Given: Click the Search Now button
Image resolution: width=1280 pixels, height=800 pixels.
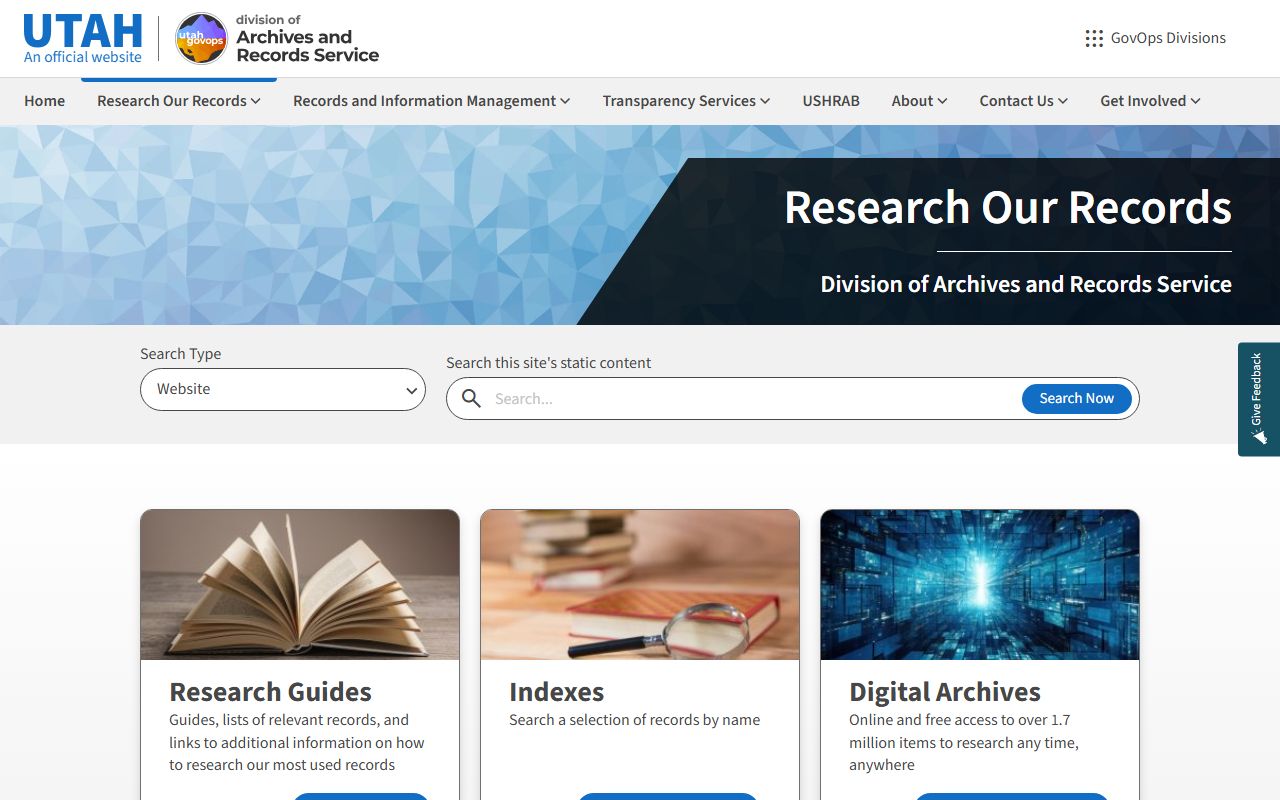Looking at the screenshot, I should 1076,398.
